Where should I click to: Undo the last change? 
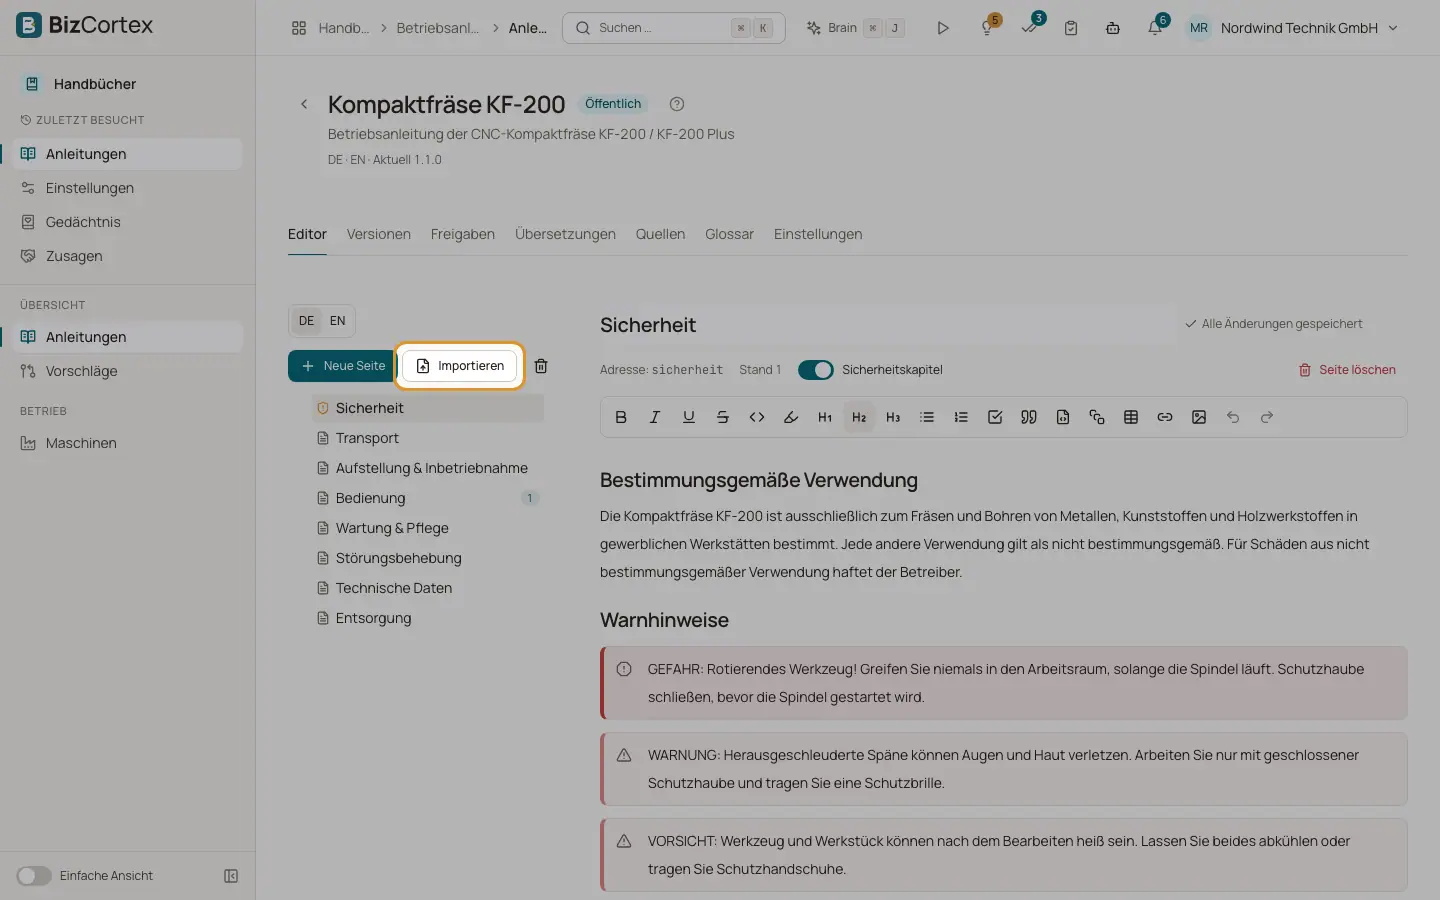(x=1233, y=417)
